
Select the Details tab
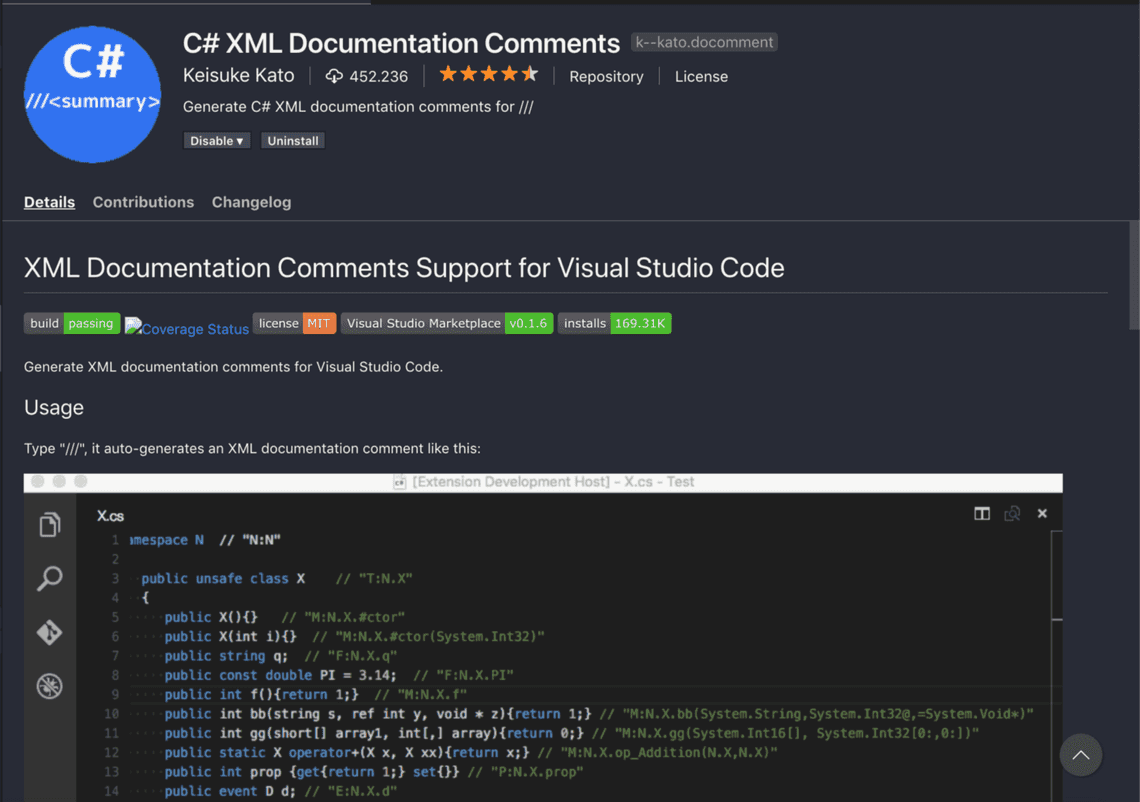point(49,202)
